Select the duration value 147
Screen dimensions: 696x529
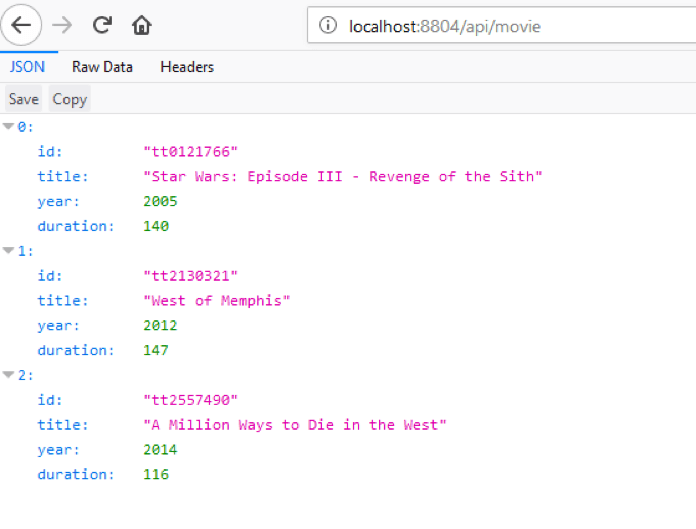[156, 350]
